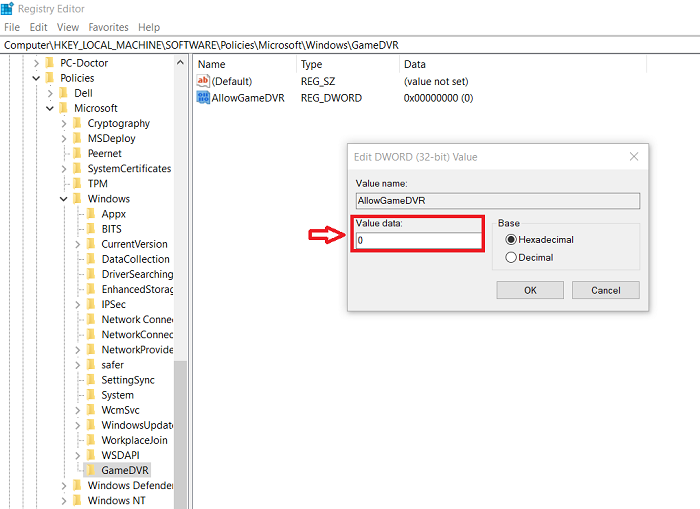Open the Edit menu
Screen dimensions: 700x509
point(38,27)
